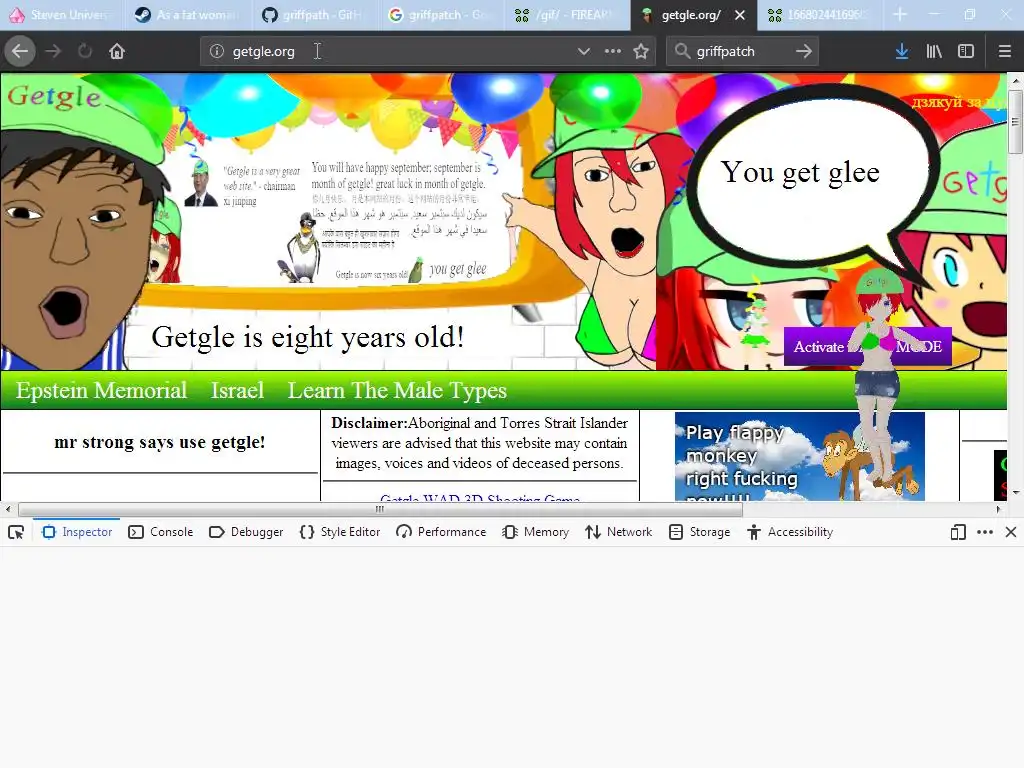The height and width of the screenshot is (768, 1024).
Task: Open the Network devtools tab
Action: [x=619, y=532]
